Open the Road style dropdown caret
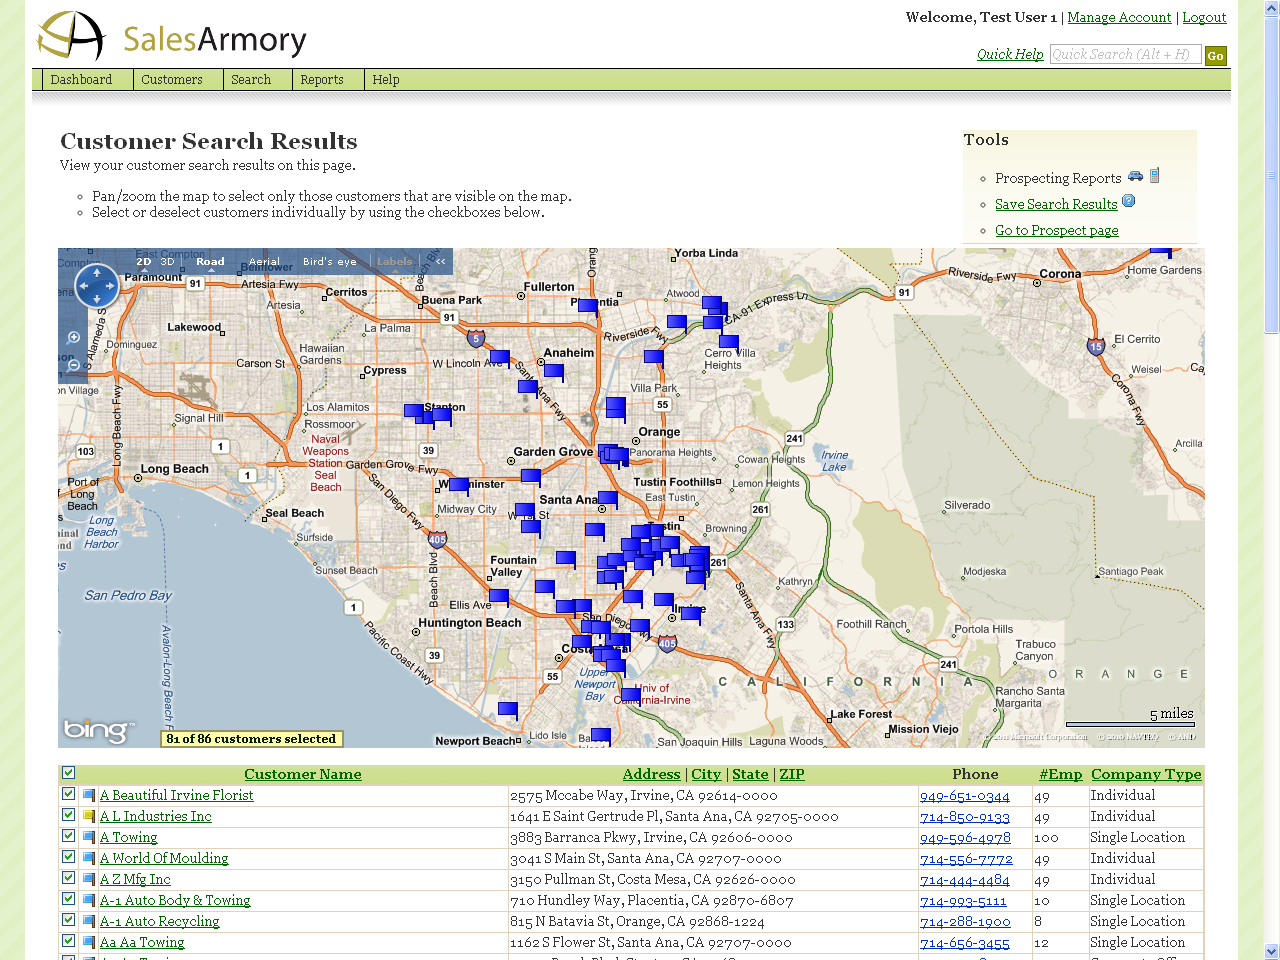This screenshot has height=960, width=1280. tap(212, 270)
